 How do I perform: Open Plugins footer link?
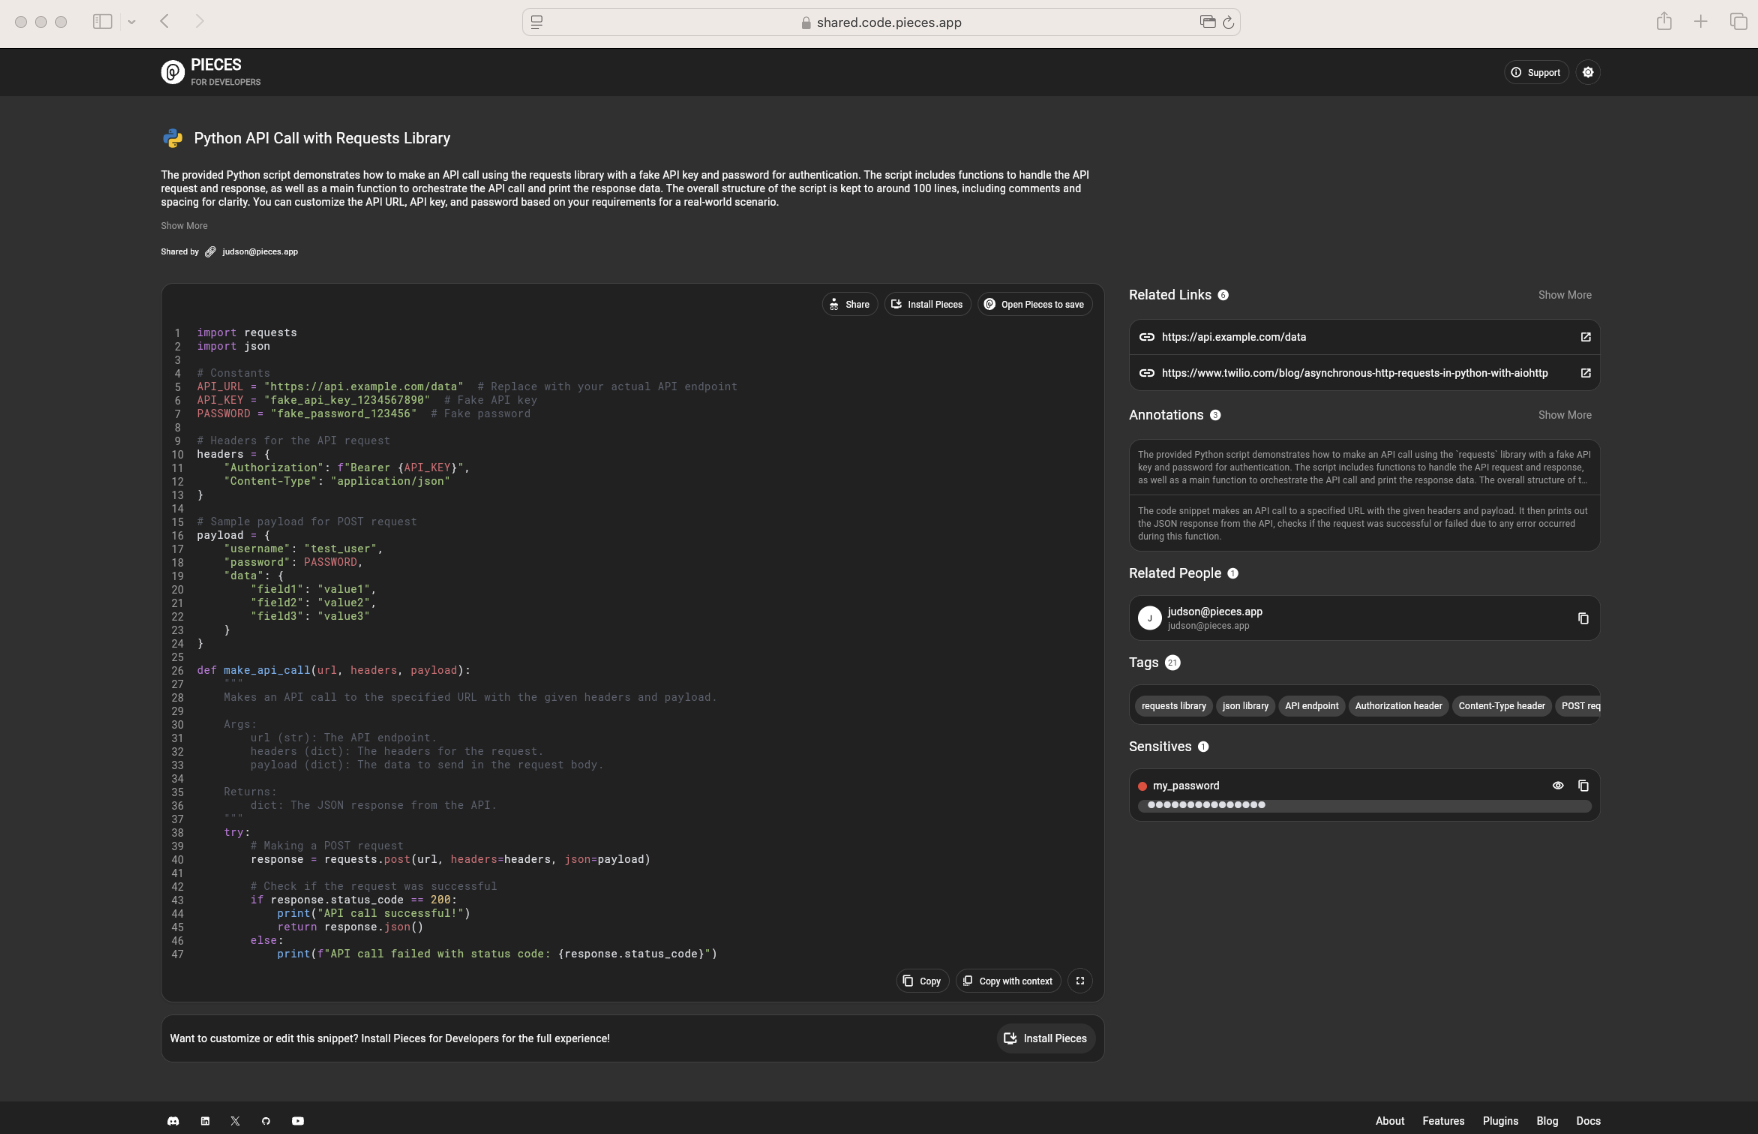click(x=1500, y=1121)
